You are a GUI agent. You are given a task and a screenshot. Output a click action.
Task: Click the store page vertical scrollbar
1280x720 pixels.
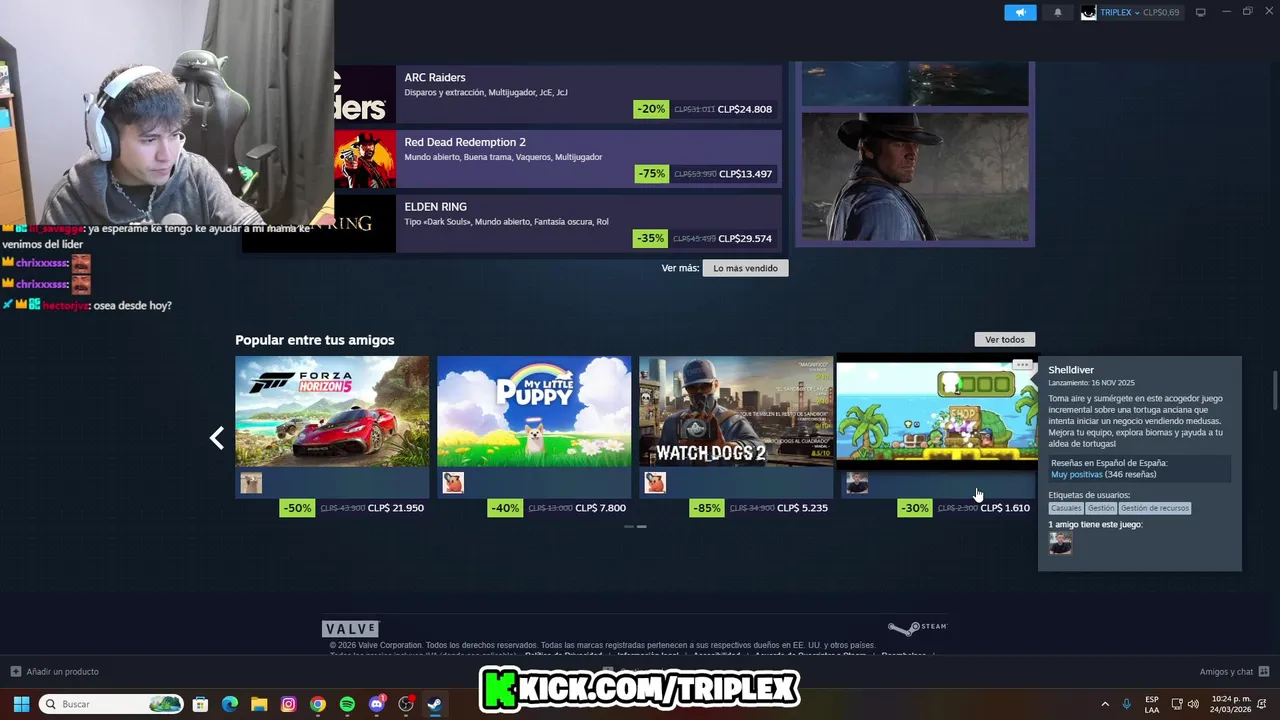coord(1274,390)
